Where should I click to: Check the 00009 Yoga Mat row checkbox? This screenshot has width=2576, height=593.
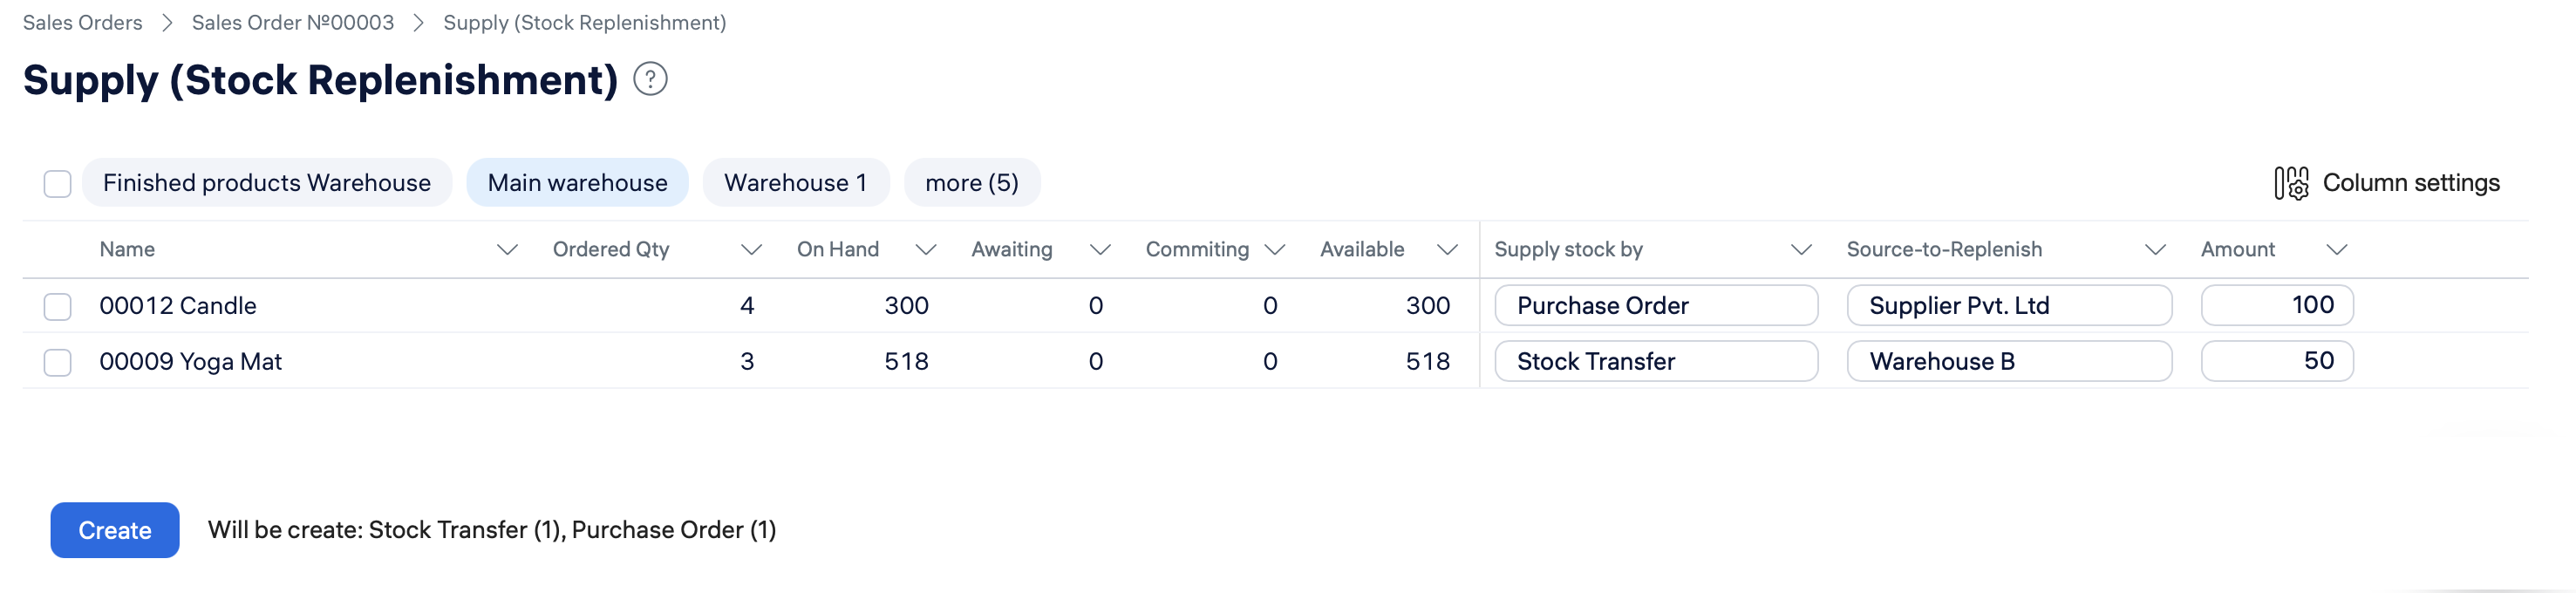(58, 362)
